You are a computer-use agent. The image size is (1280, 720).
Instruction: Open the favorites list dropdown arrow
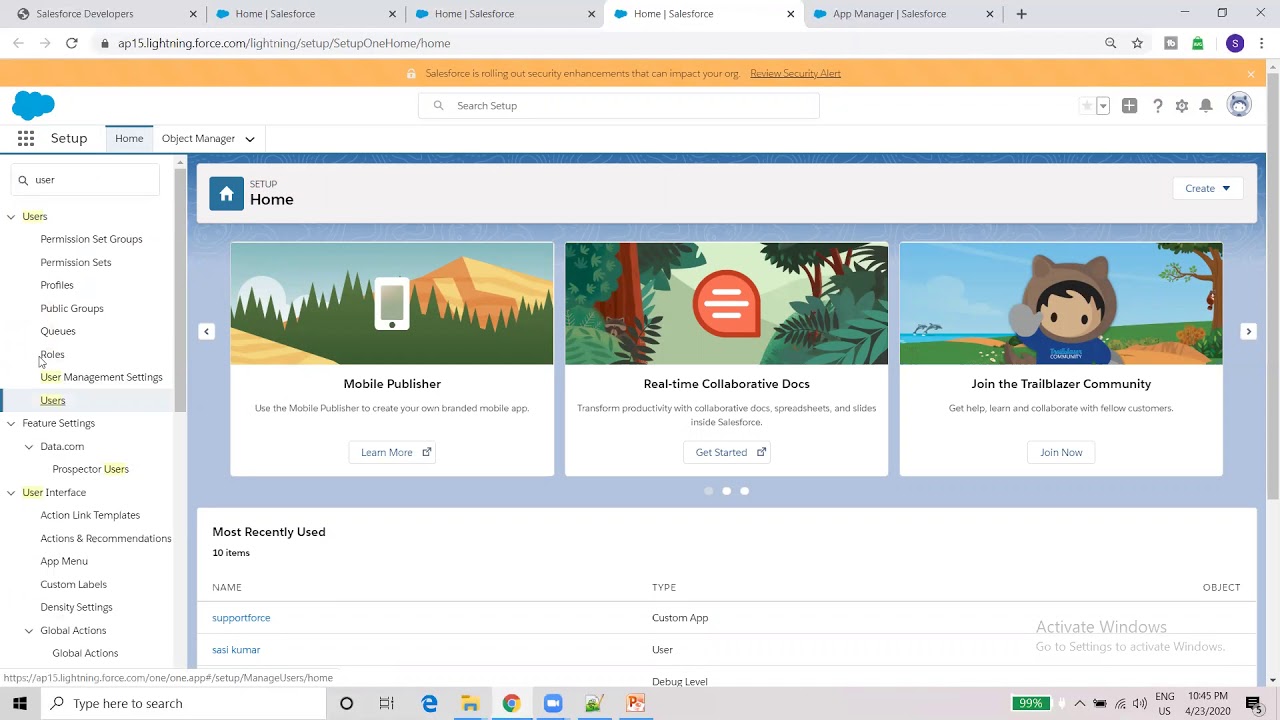pos(1103,106)
